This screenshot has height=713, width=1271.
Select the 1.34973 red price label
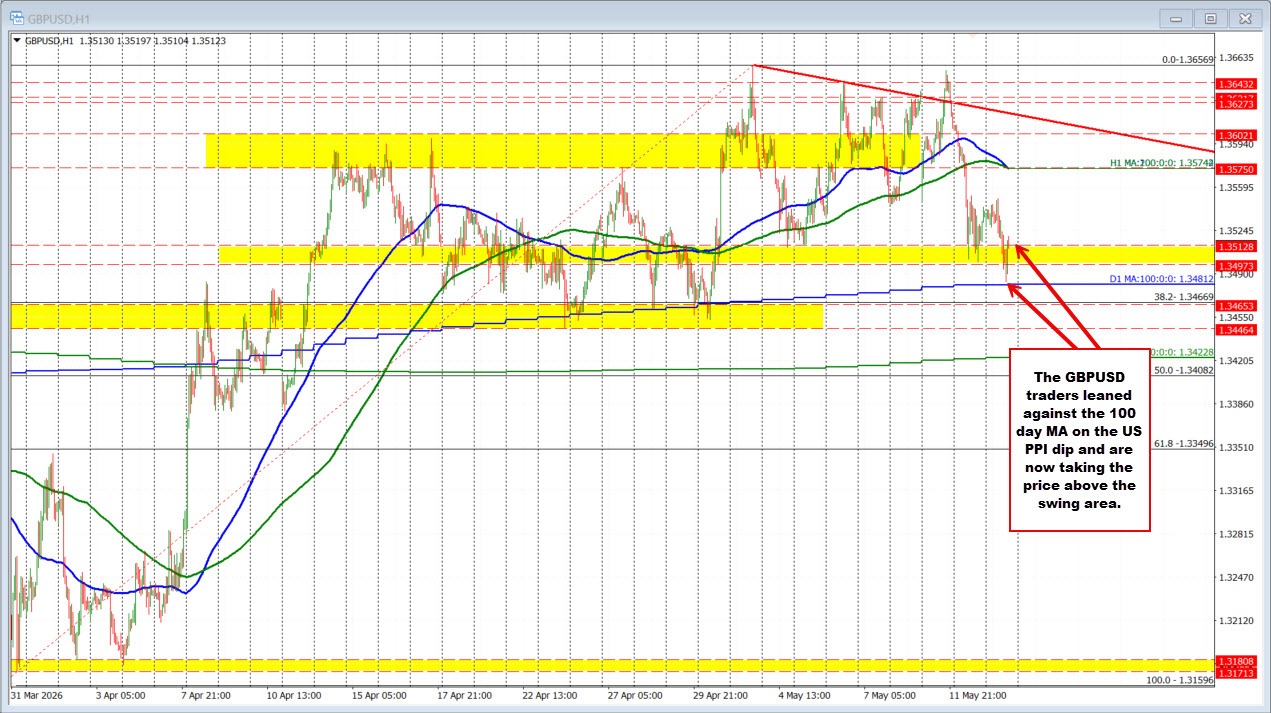coord(1237,264)
